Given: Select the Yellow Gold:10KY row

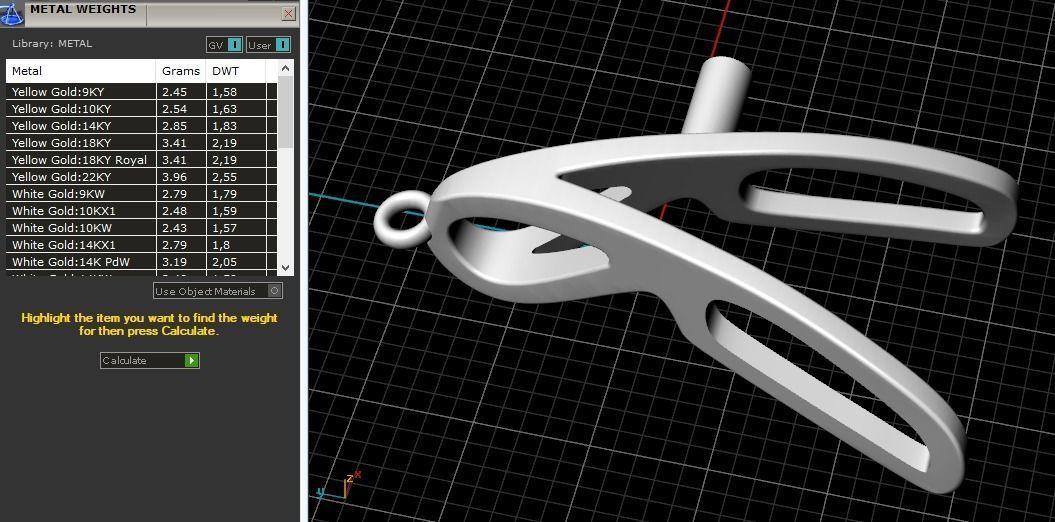Looking at the screenshot, I should [x=141, y=108].
